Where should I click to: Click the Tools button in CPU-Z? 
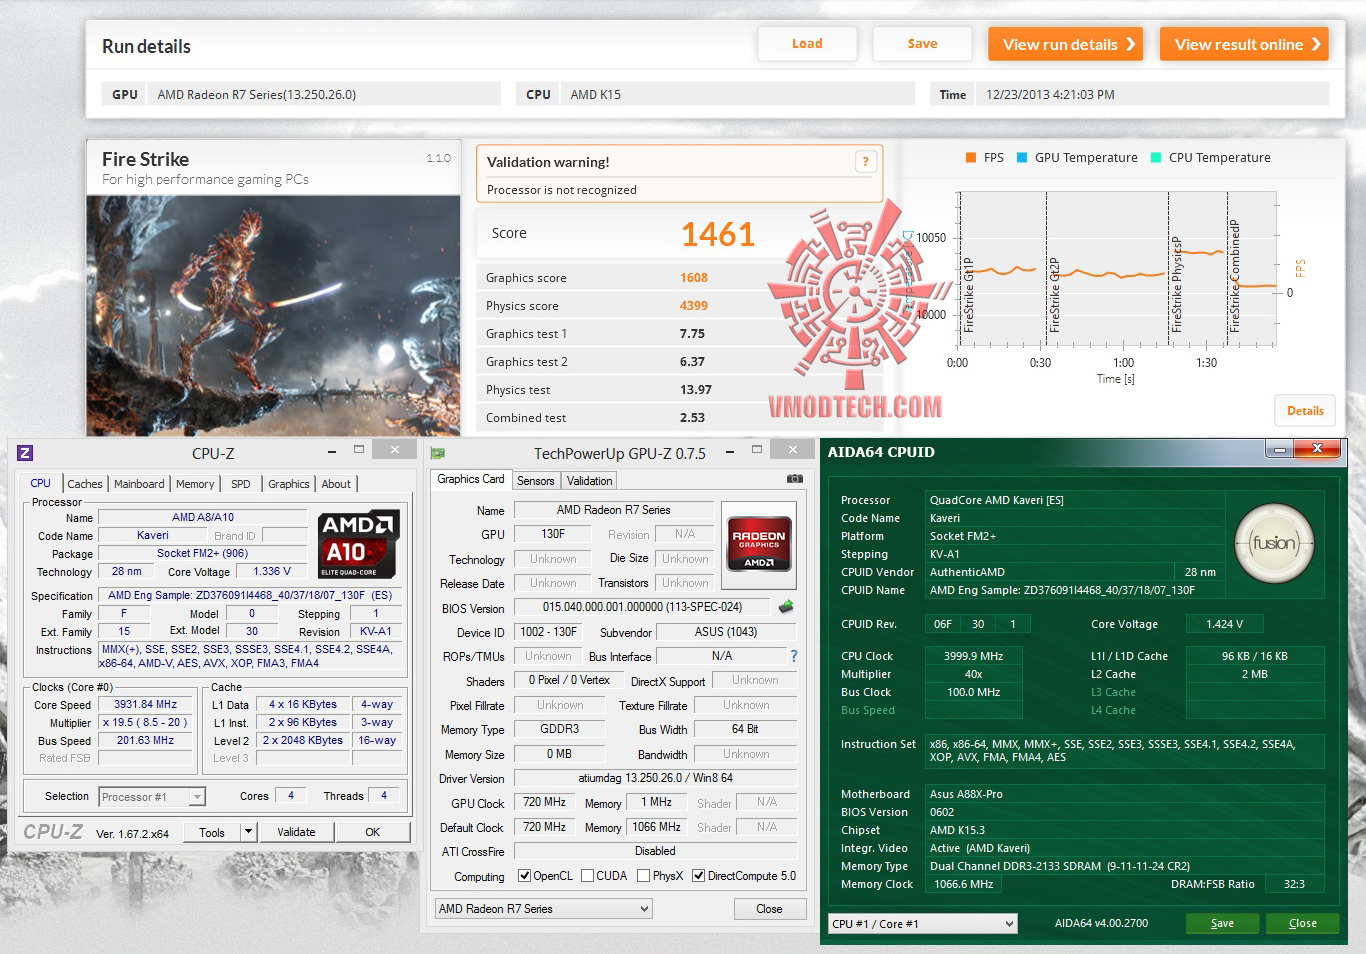(212, 832)
